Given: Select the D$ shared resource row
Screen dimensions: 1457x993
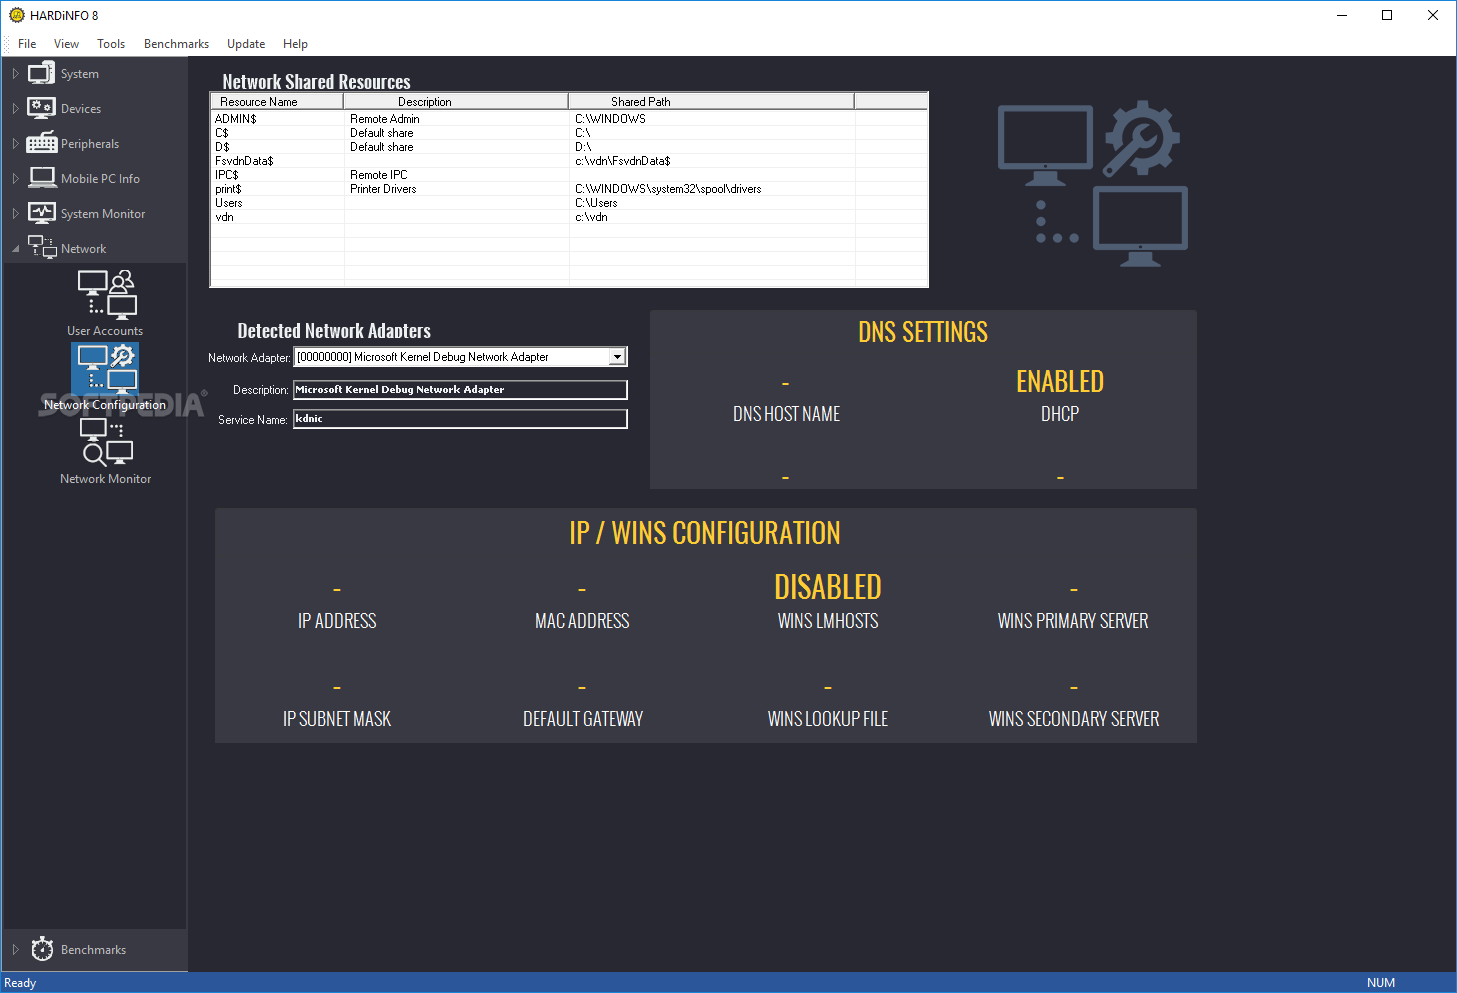Looking at the screenshot, I should click(x=569, y=146).
